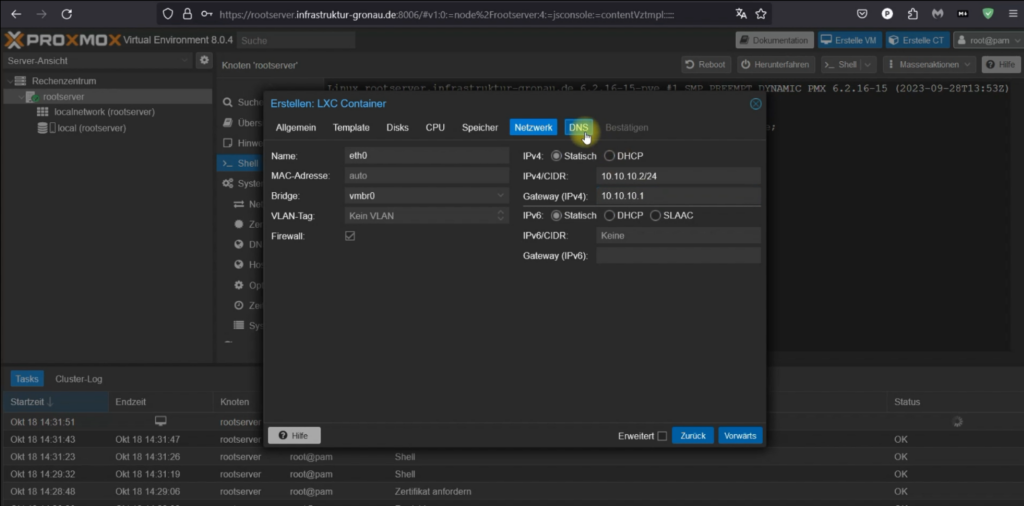Switch to the Cluster-Log tab

tap(79, 379)
